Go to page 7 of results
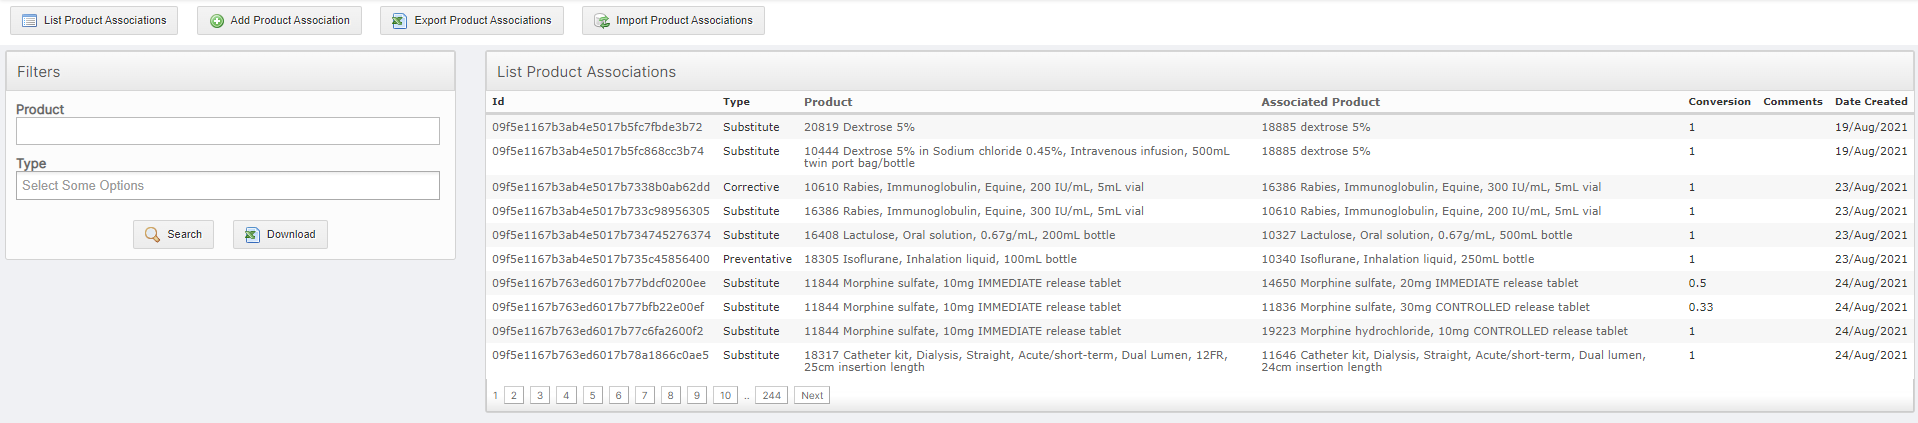Image resolution: width=1918 pixels, height=423 pixels. coord(645,396)
